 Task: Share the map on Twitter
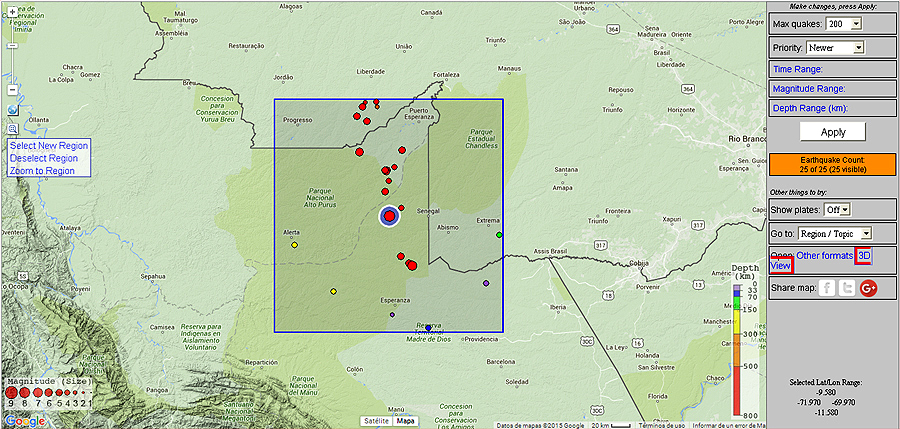[x=847, y=288]
